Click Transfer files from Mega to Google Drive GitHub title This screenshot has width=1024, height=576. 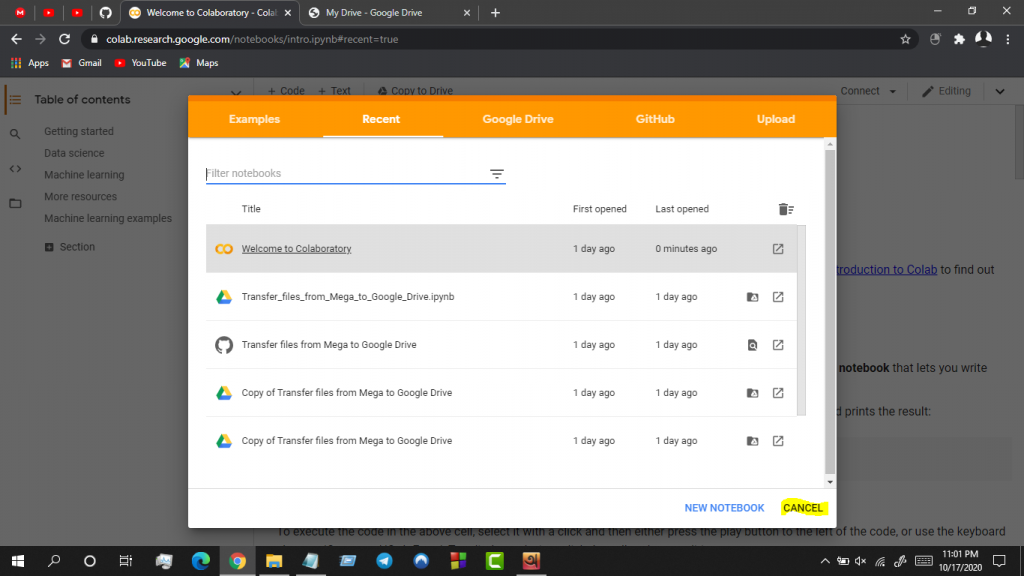pyautogui.click(x=328, y=345)
